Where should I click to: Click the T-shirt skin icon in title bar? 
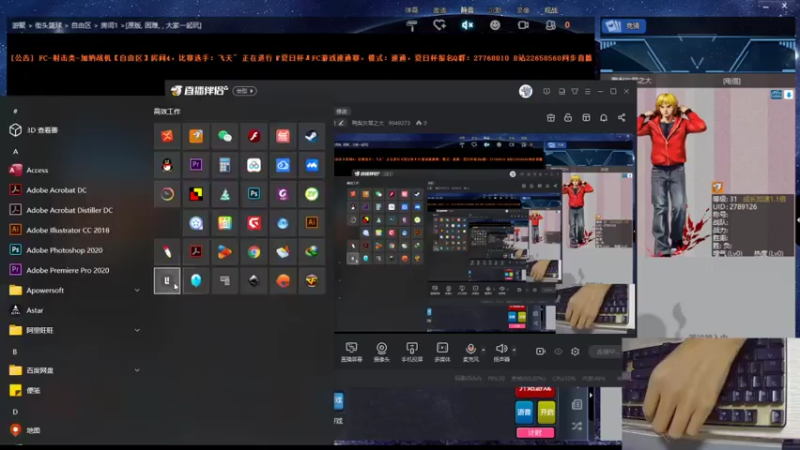point(575,91)
